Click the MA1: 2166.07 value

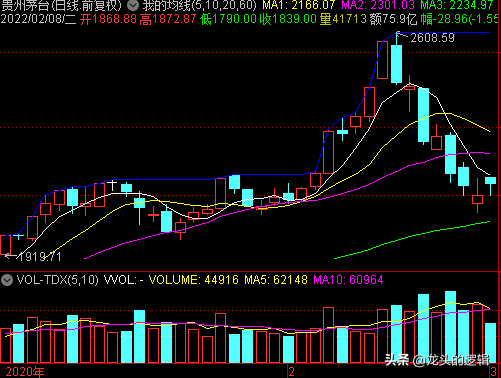(x=299, y=5)
